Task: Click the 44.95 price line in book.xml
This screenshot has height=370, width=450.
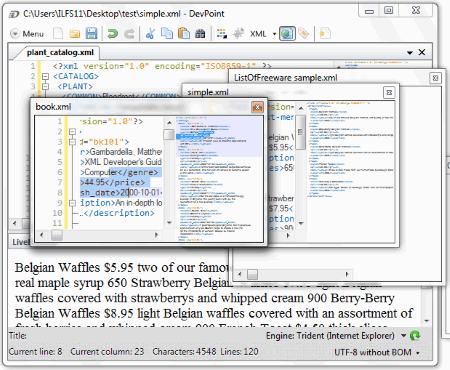Action: point(113,182)
